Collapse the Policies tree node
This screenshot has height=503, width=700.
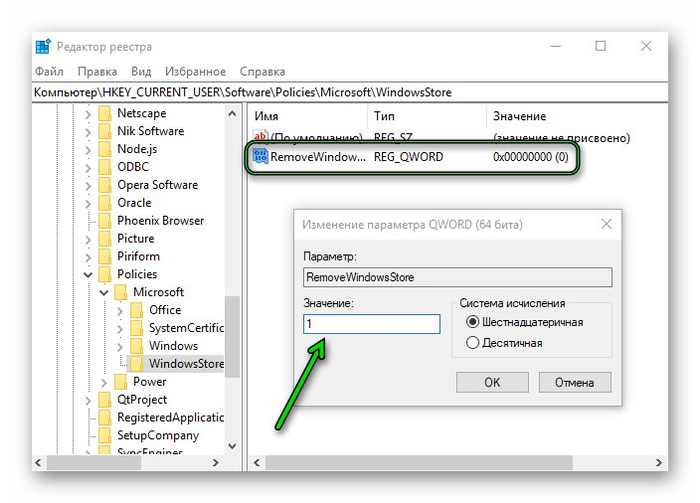88,274
